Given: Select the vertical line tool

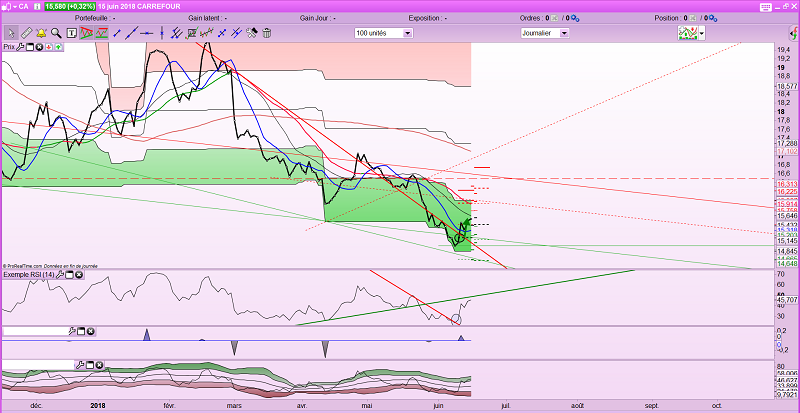Looking at the screenshot, I should (162, 33).
